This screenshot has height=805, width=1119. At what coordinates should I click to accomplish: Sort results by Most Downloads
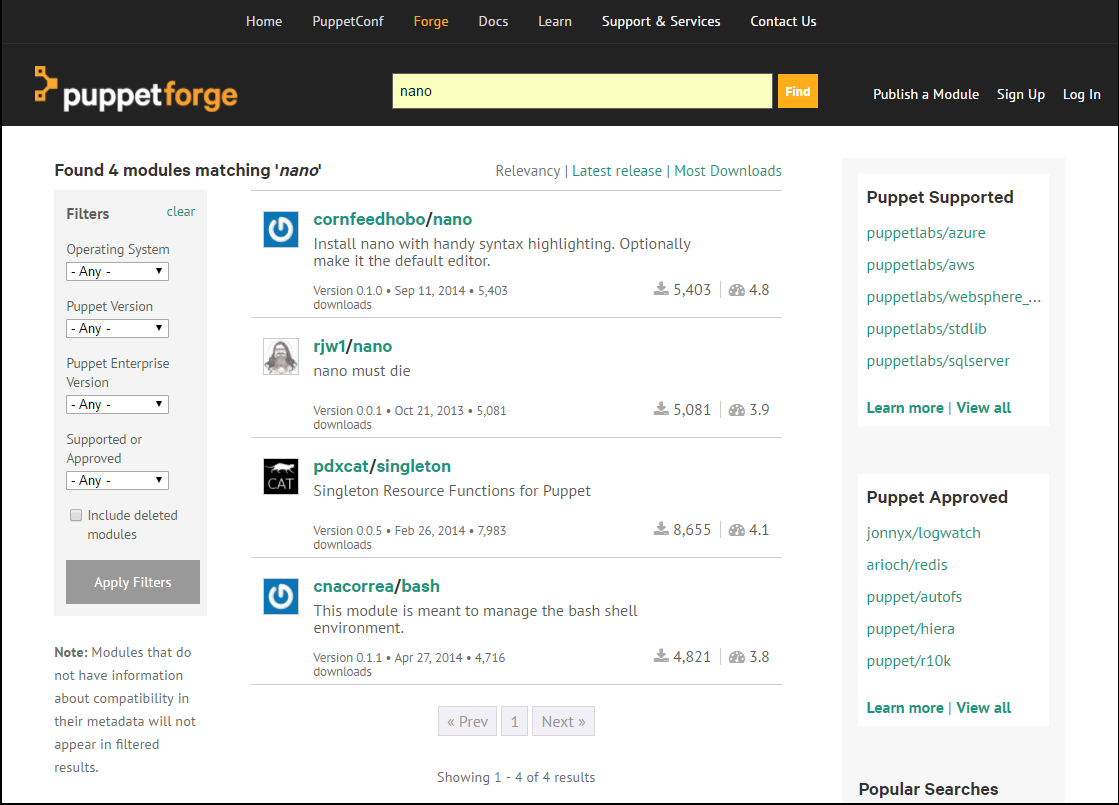click(x=728, y=171)
